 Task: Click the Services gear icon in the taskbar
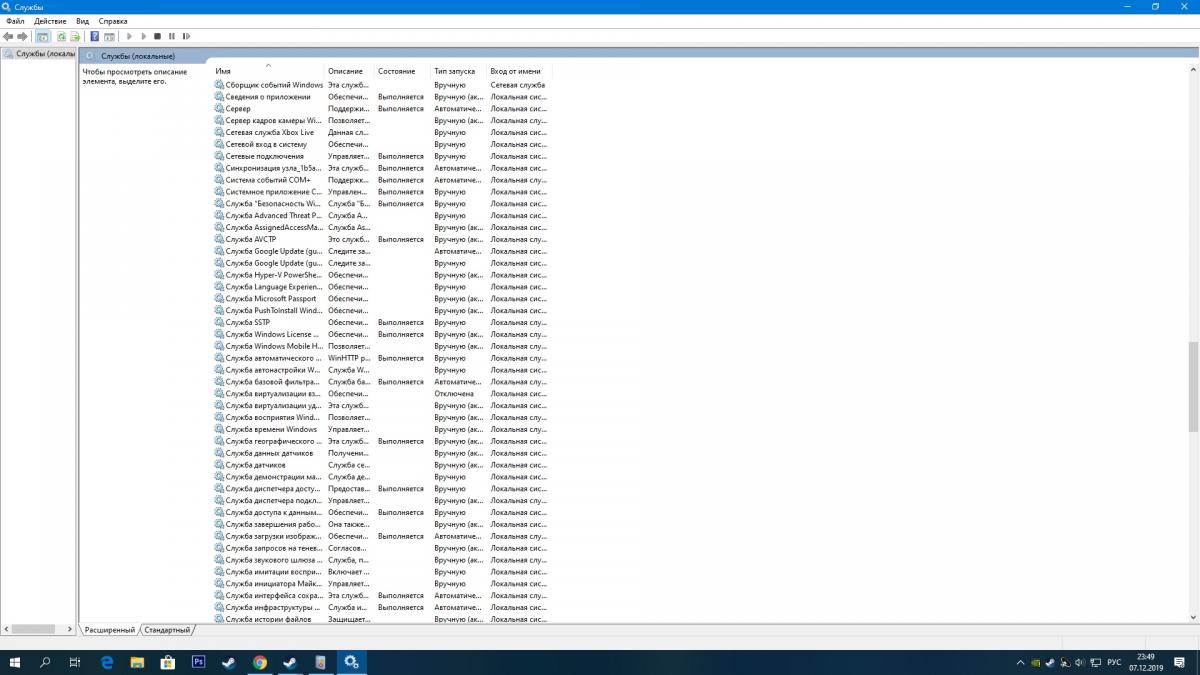point(351,662)
